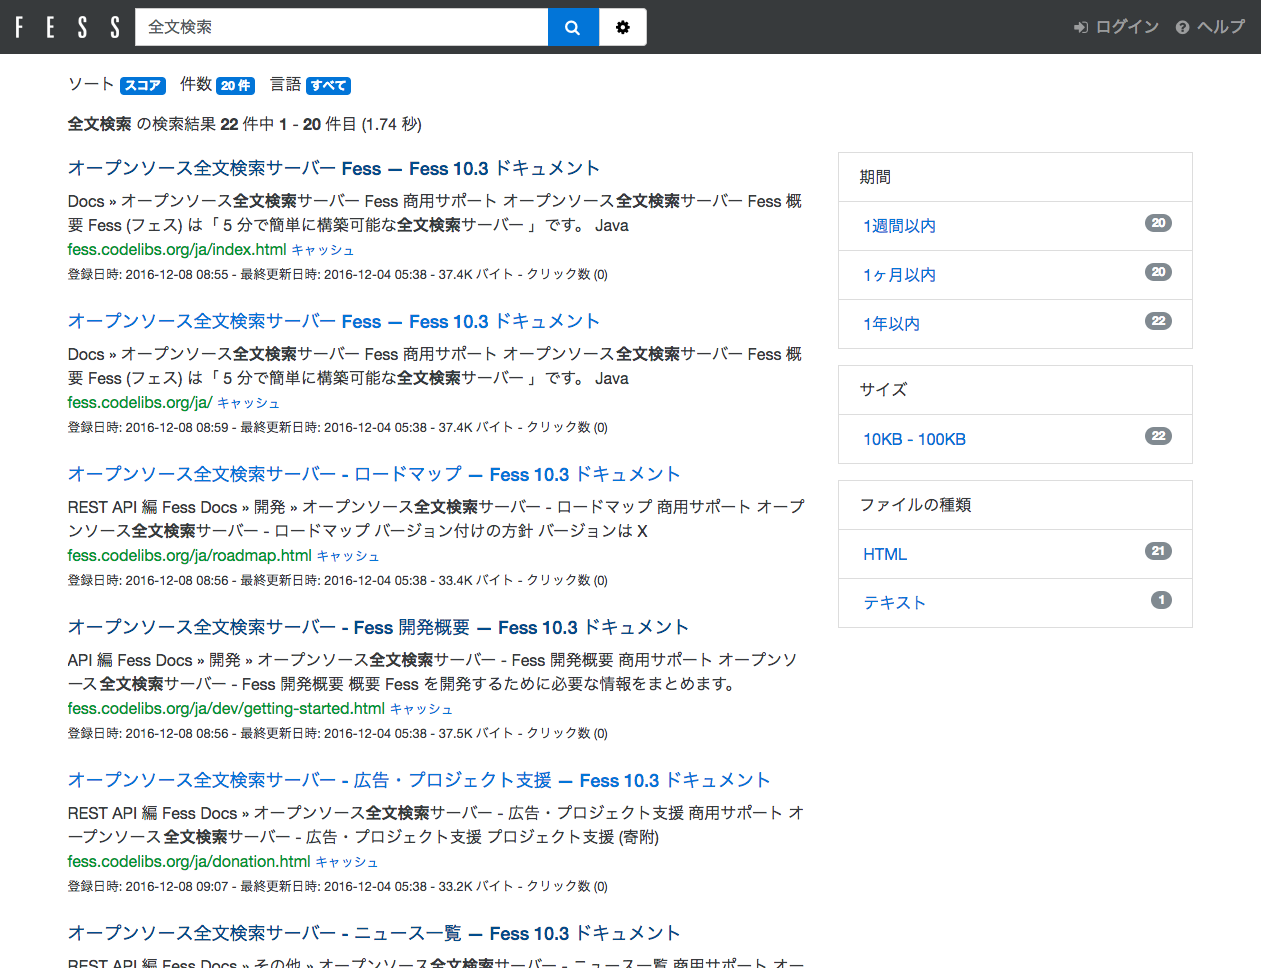1261x968 pixels.
Task: Click the count badge 21 beside HTML
Action: click(x=1158, y=551)
